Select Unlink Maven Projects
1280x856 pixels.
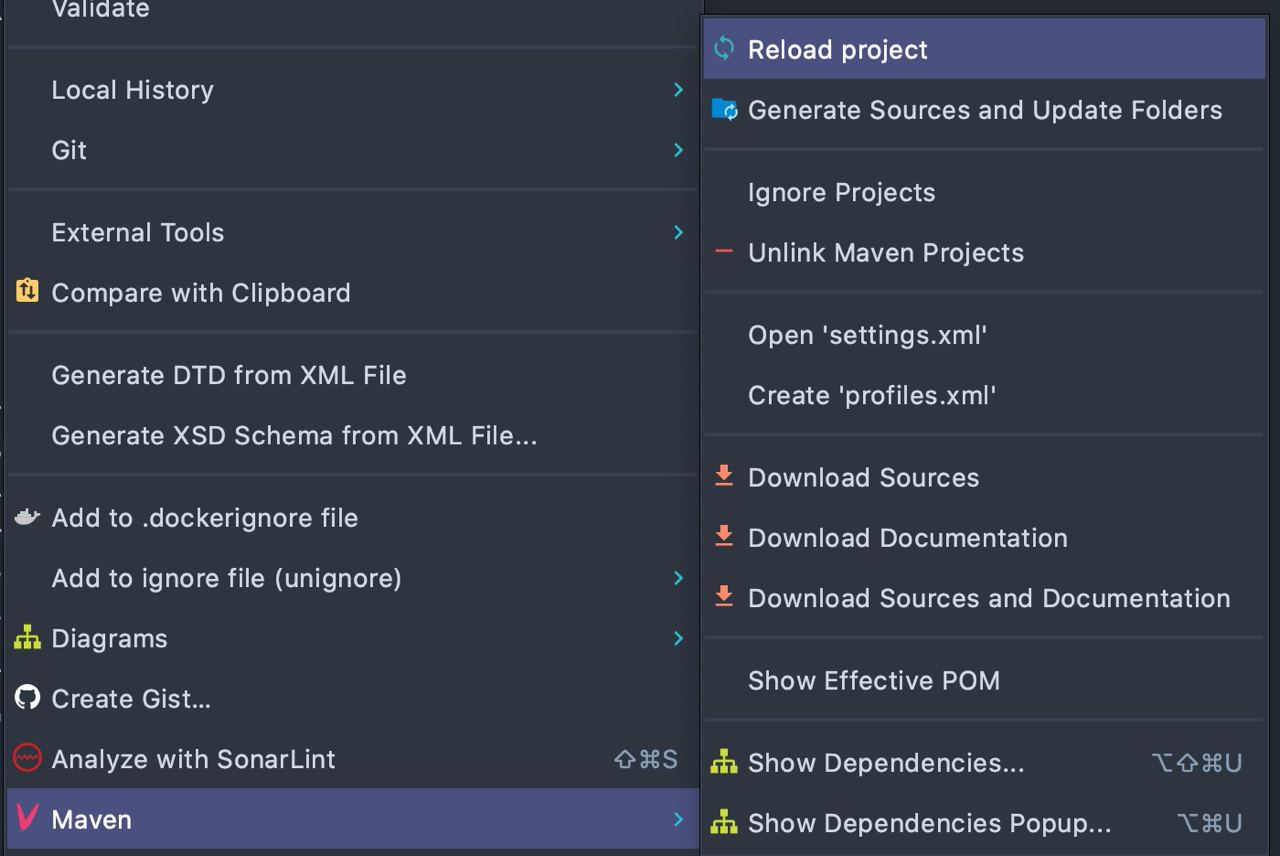tap(984, 252)
